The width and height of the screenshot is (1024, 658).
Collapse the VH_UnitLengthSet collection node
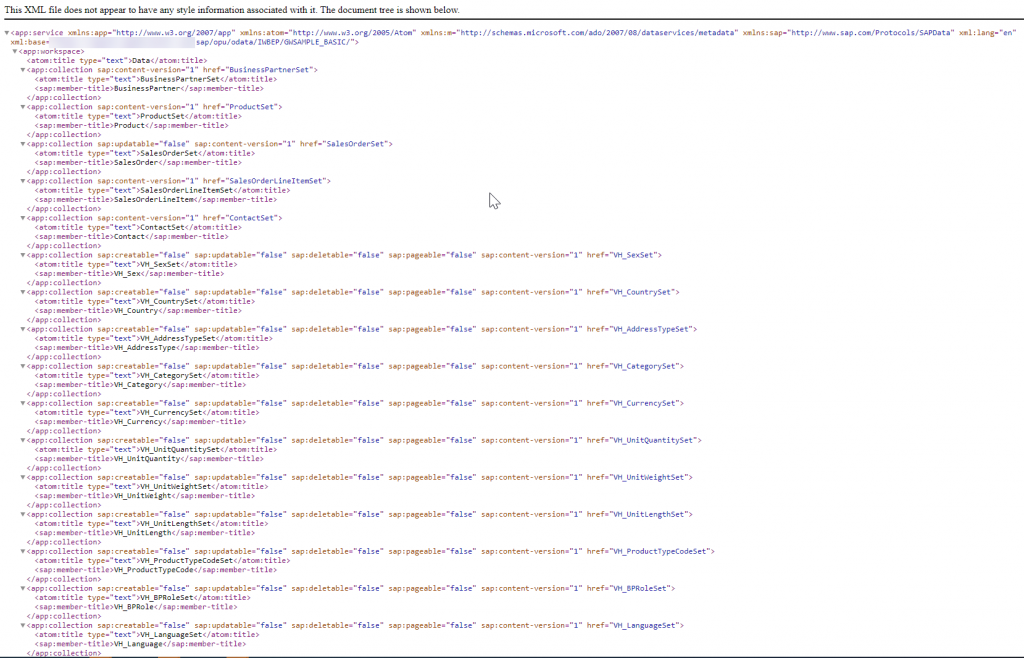point(22,514)
